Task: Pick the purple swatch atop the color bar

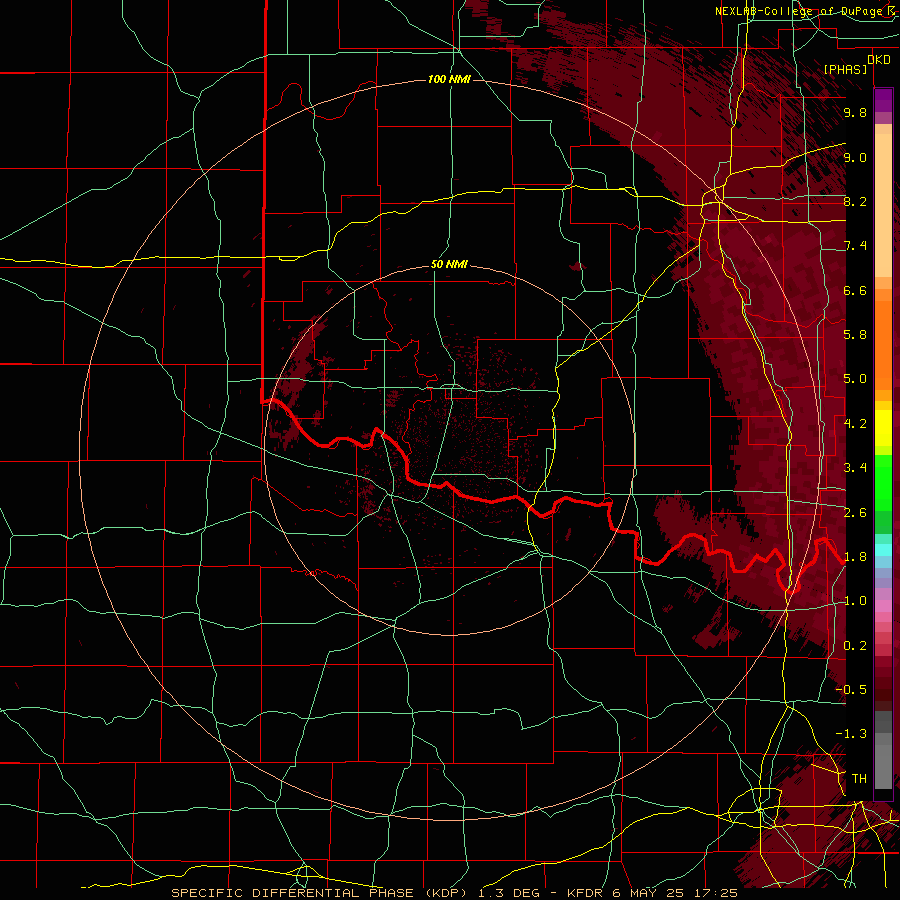Action: [883, 100]
